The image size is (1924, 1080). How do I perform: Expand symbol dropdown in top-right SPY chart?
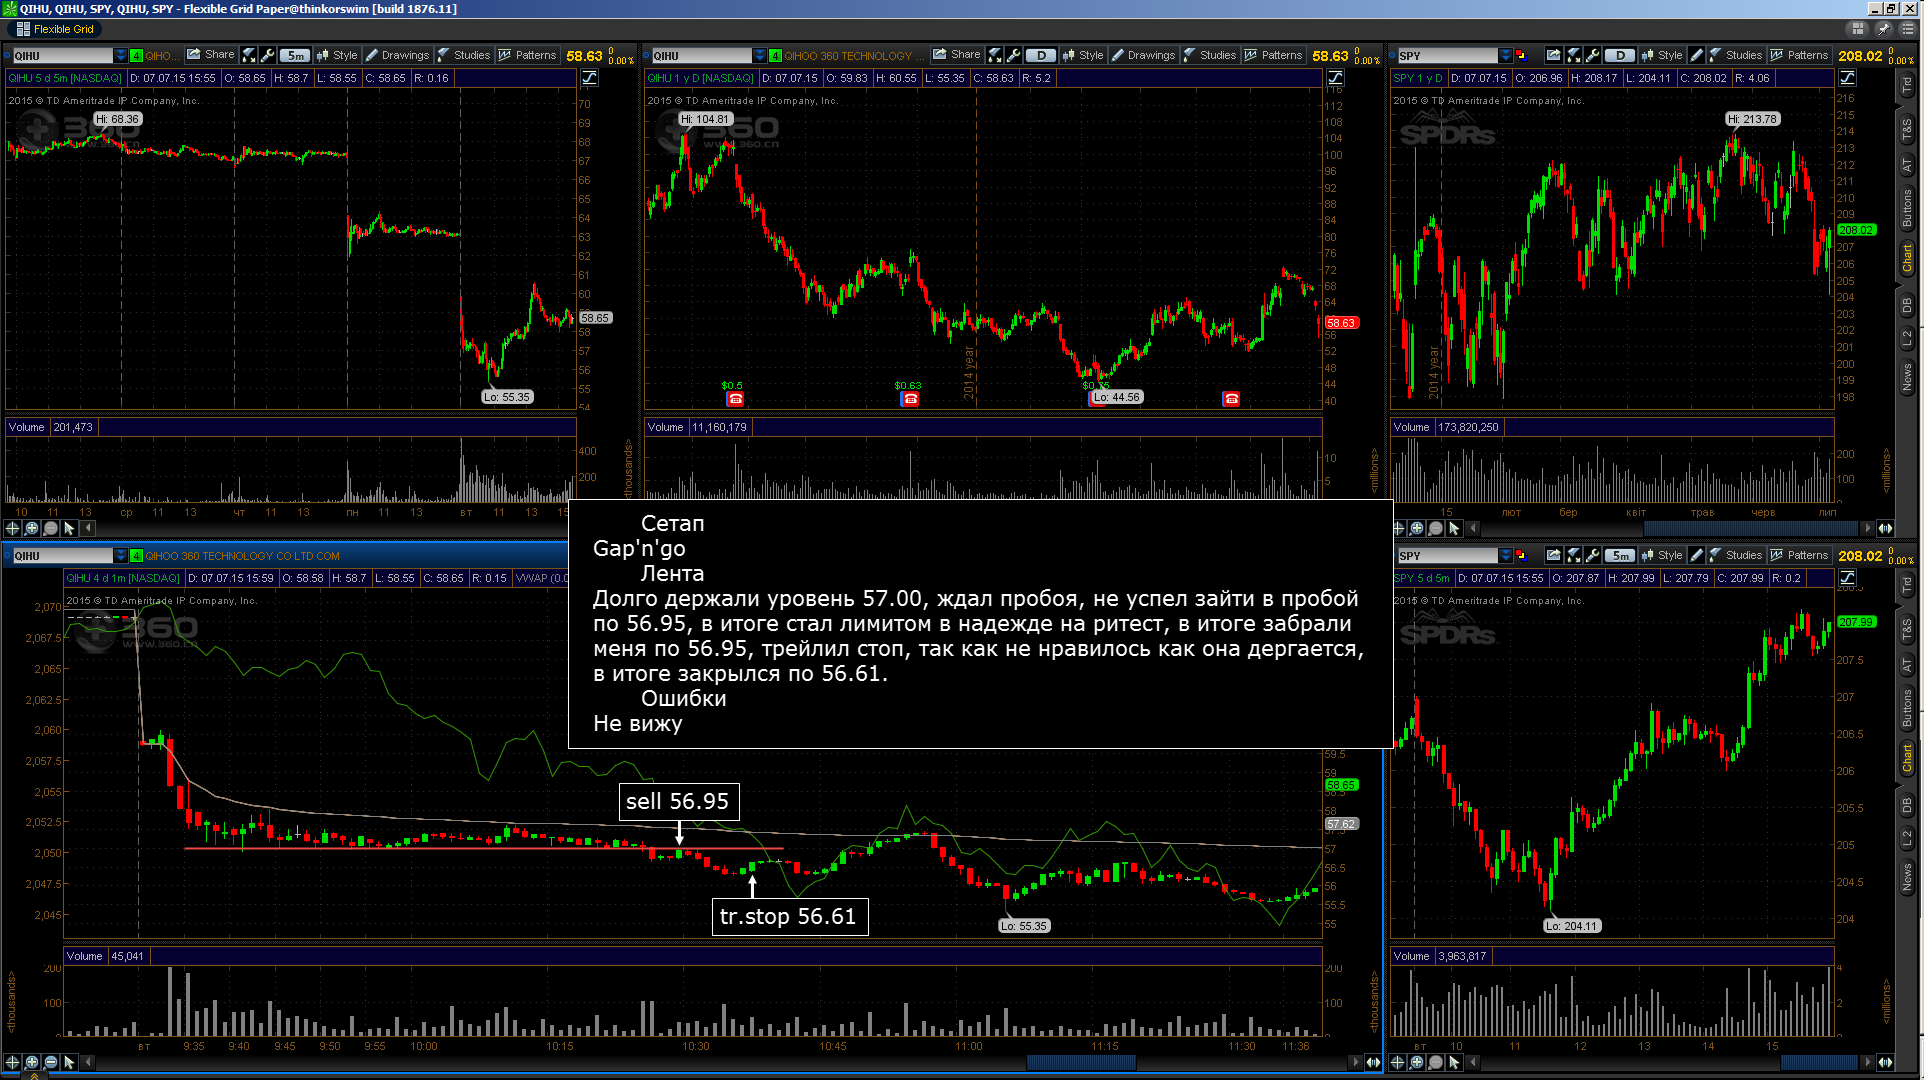click(x=1505, y=56)
